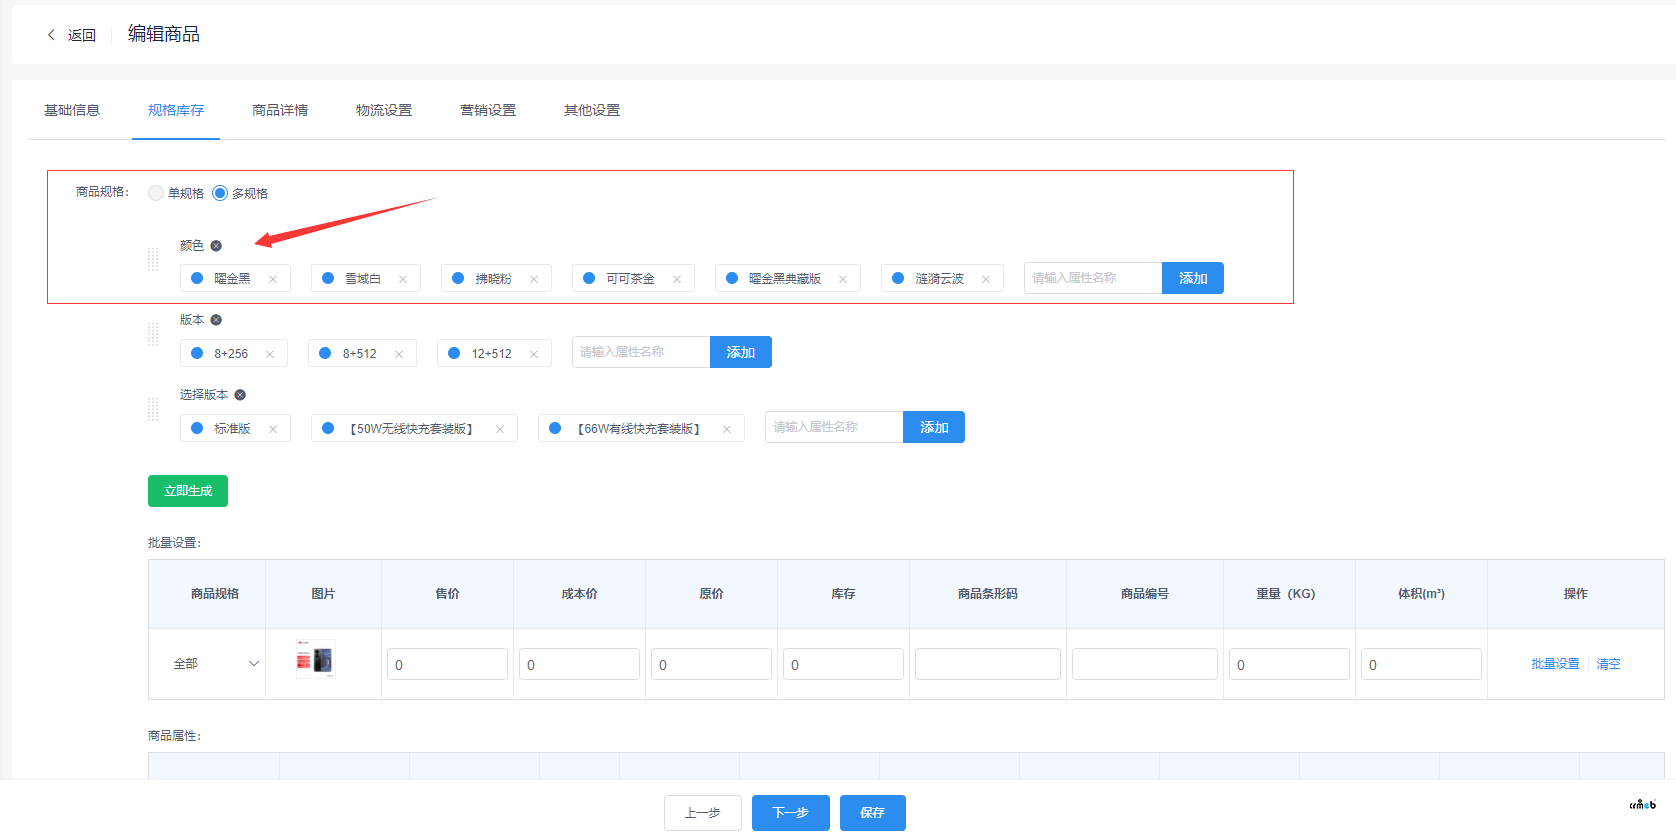Select the 单规格 radio button

pos(156,193)
